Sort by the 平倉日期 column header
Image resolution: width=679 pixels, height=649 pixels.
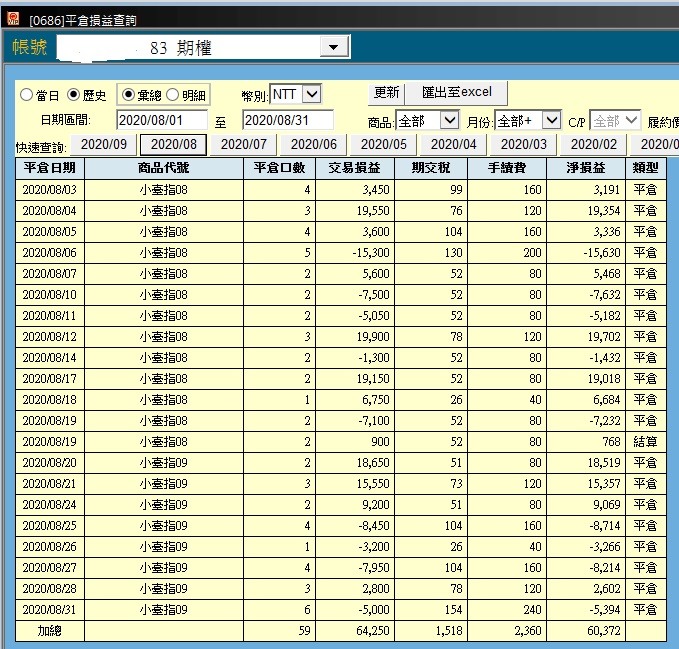(x=50, y=168)
